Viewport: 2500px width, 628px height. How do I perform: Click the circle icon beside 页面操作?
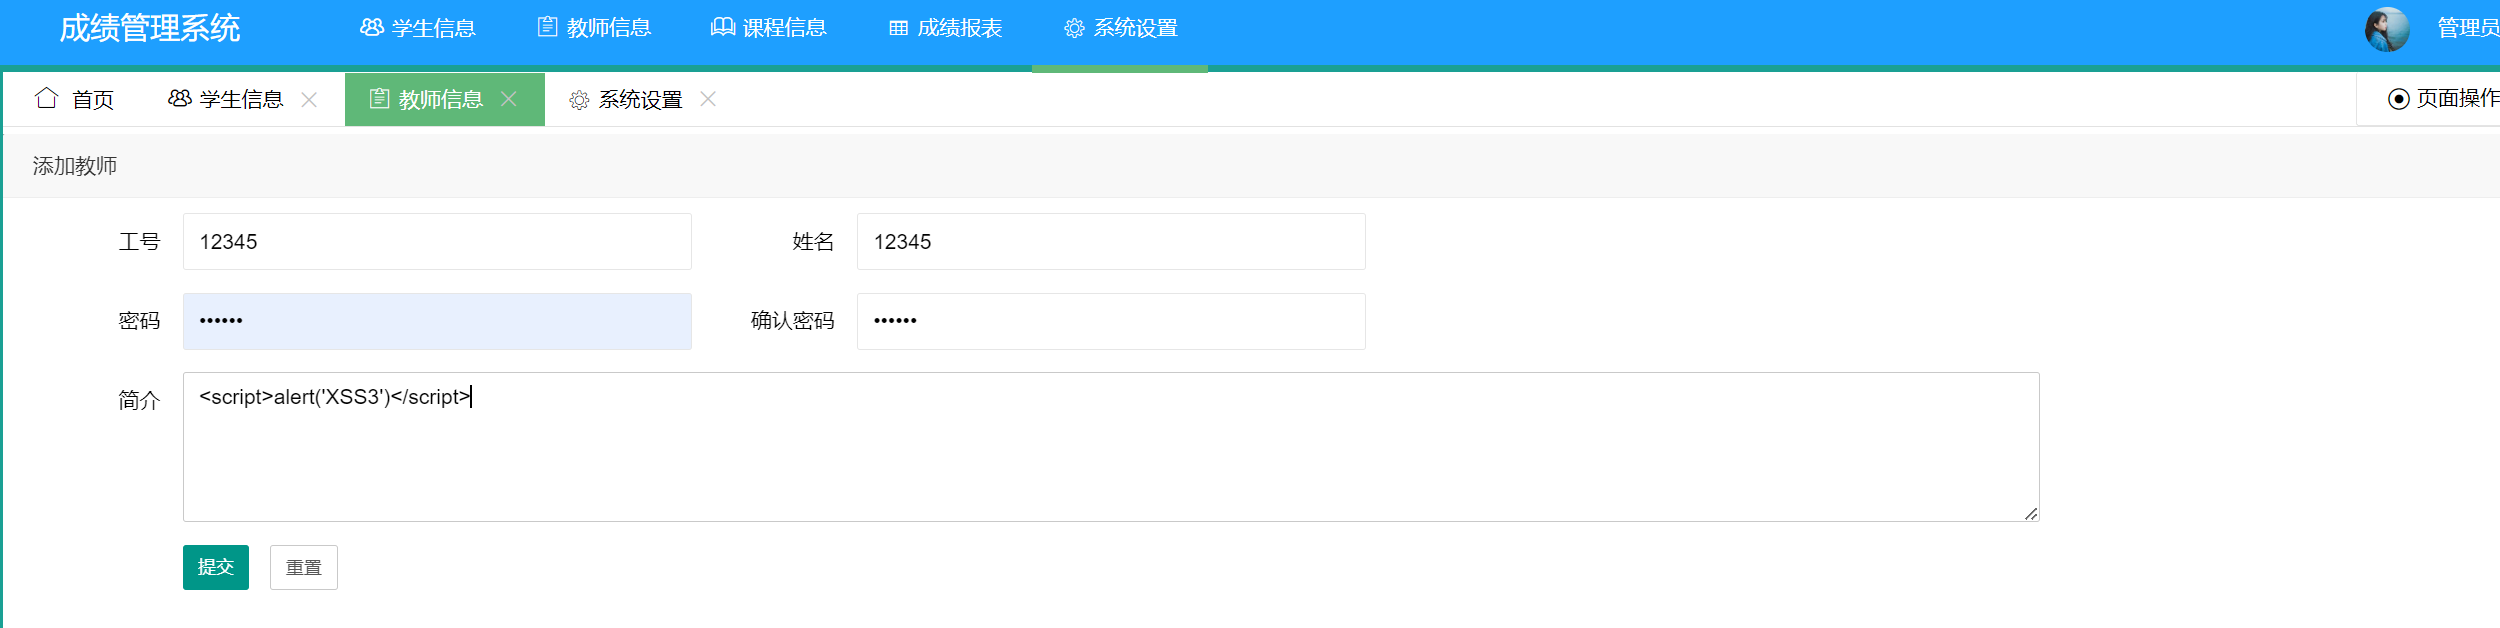(x=2399, y=99)
